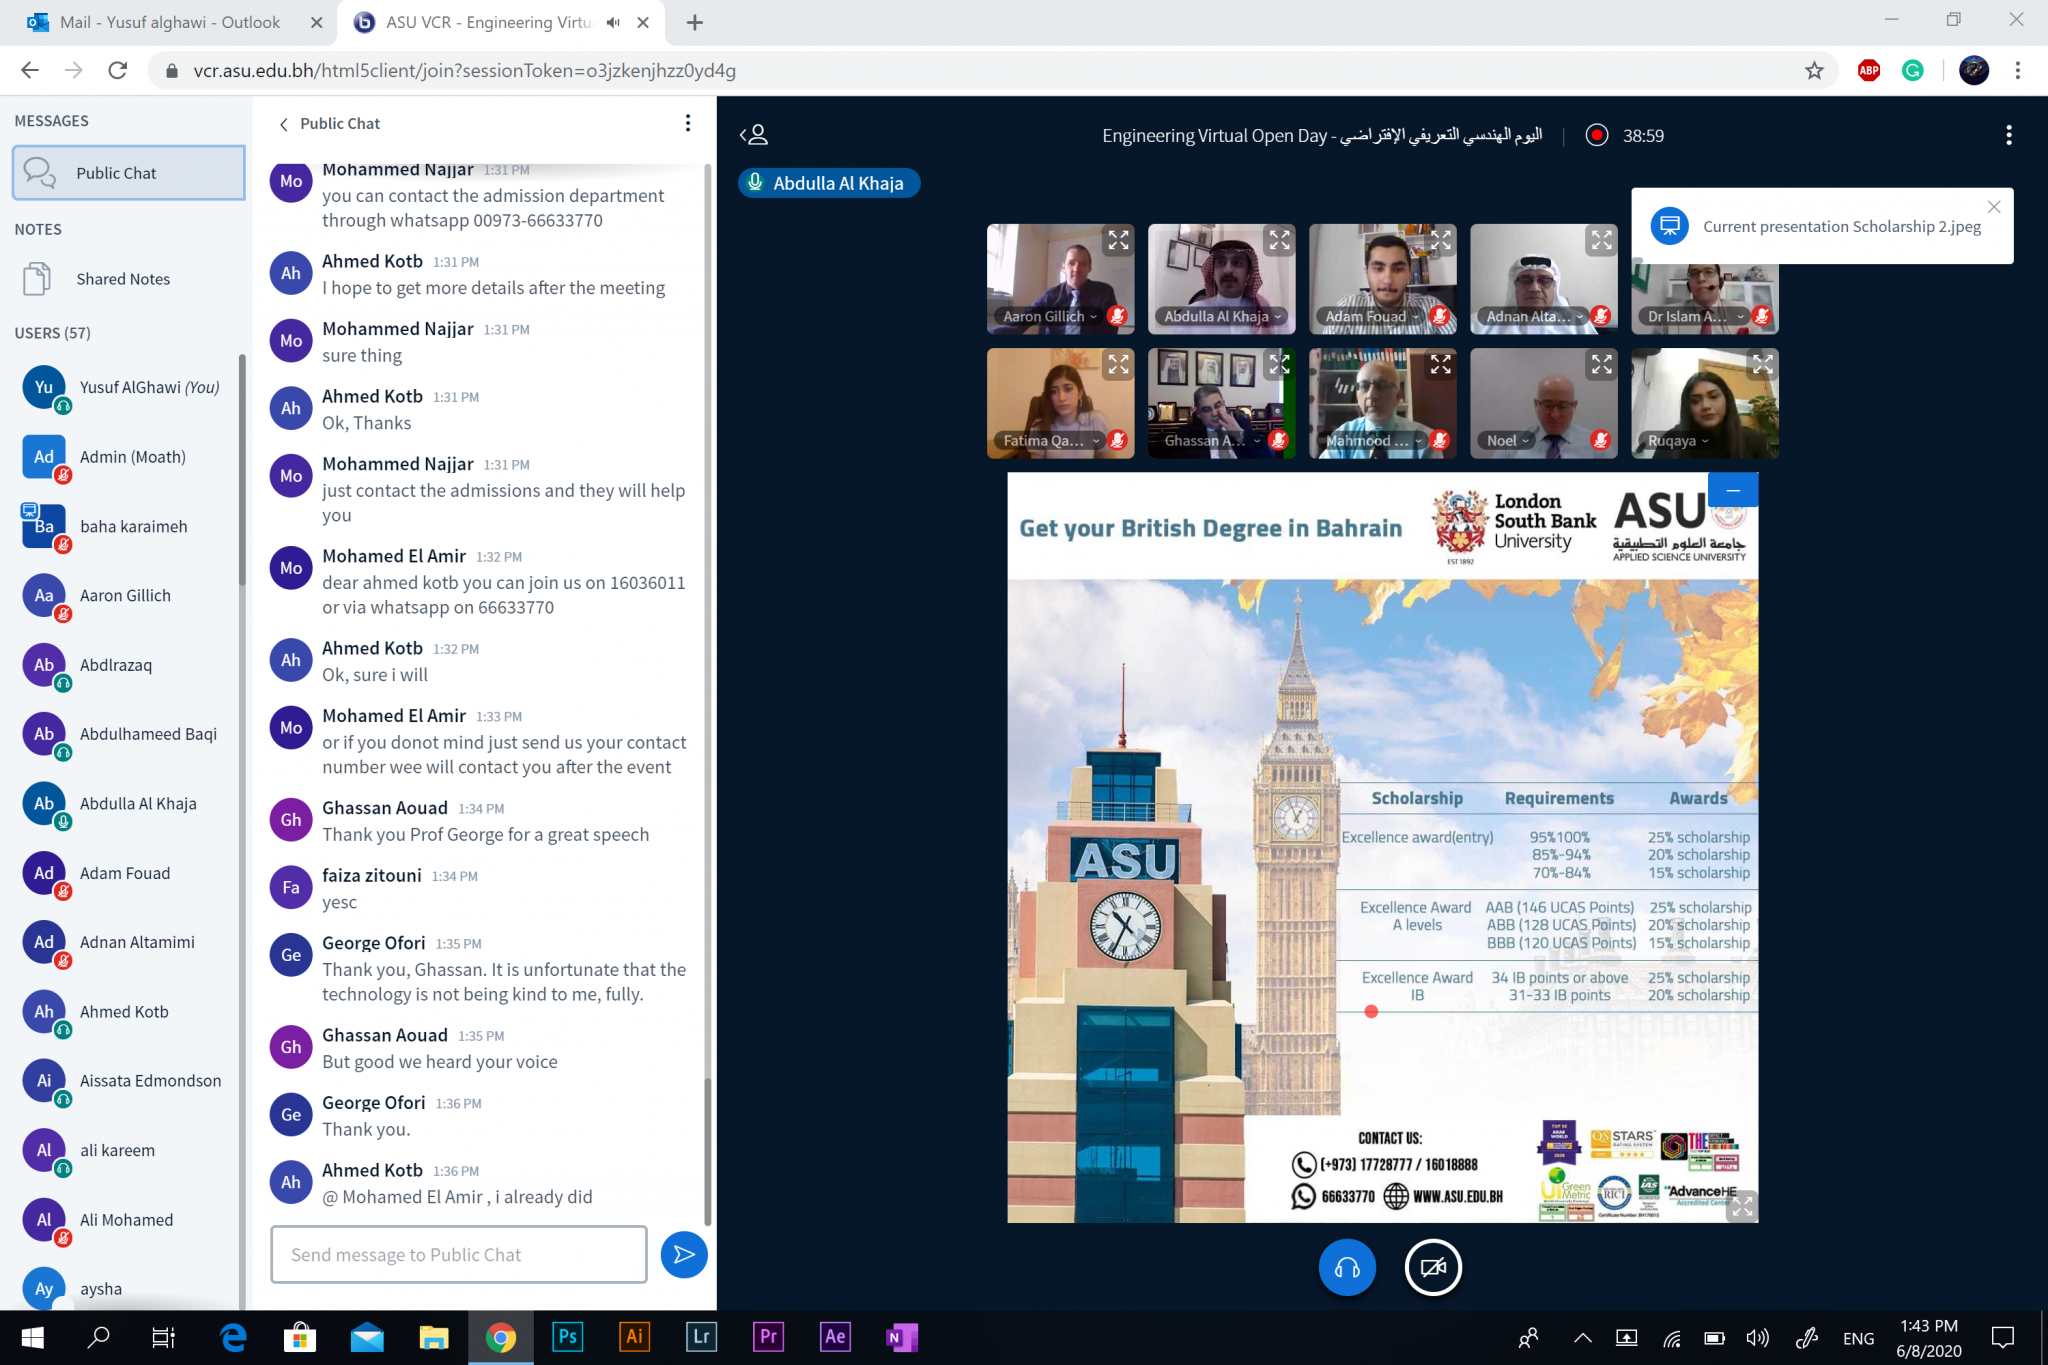Send the public chat message
Image resolution: width=2048 pixels, height=1365 pixels.
pos(684,1254)
